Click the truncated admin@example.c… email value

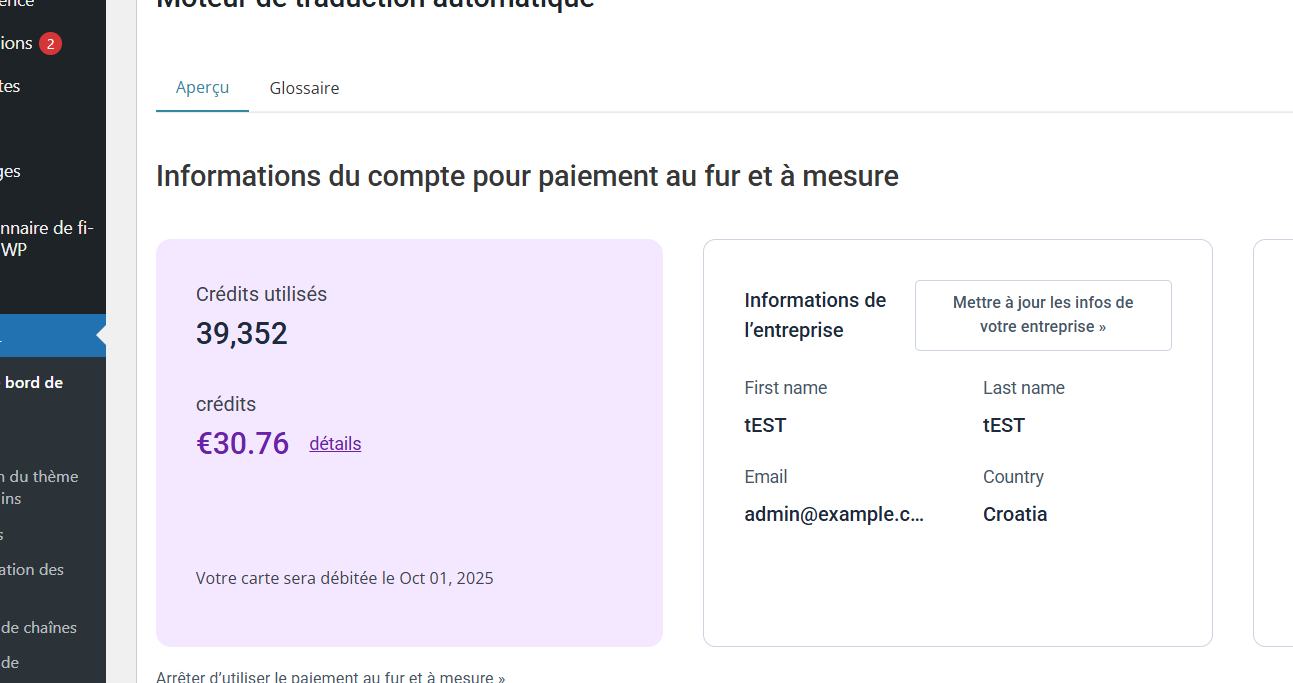[833, 514]
